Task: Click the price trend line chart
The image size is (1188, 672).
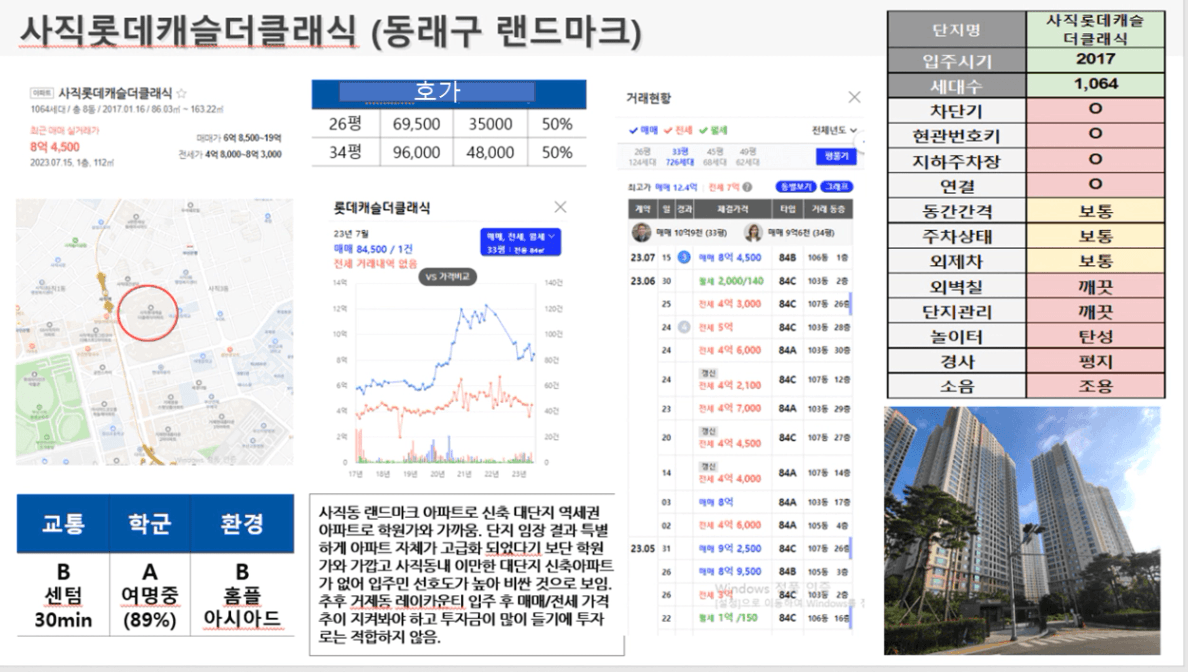Action: coord(445,371)
